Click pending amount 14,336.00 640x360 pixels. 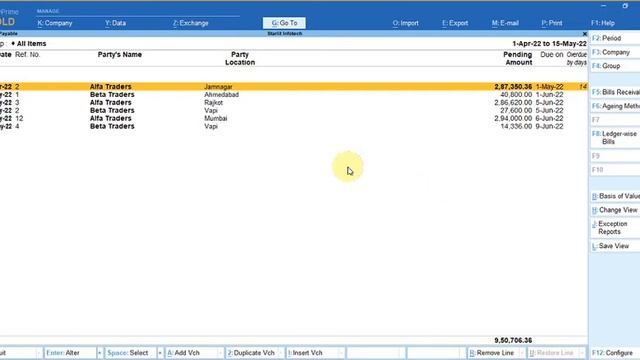[516, 127]
